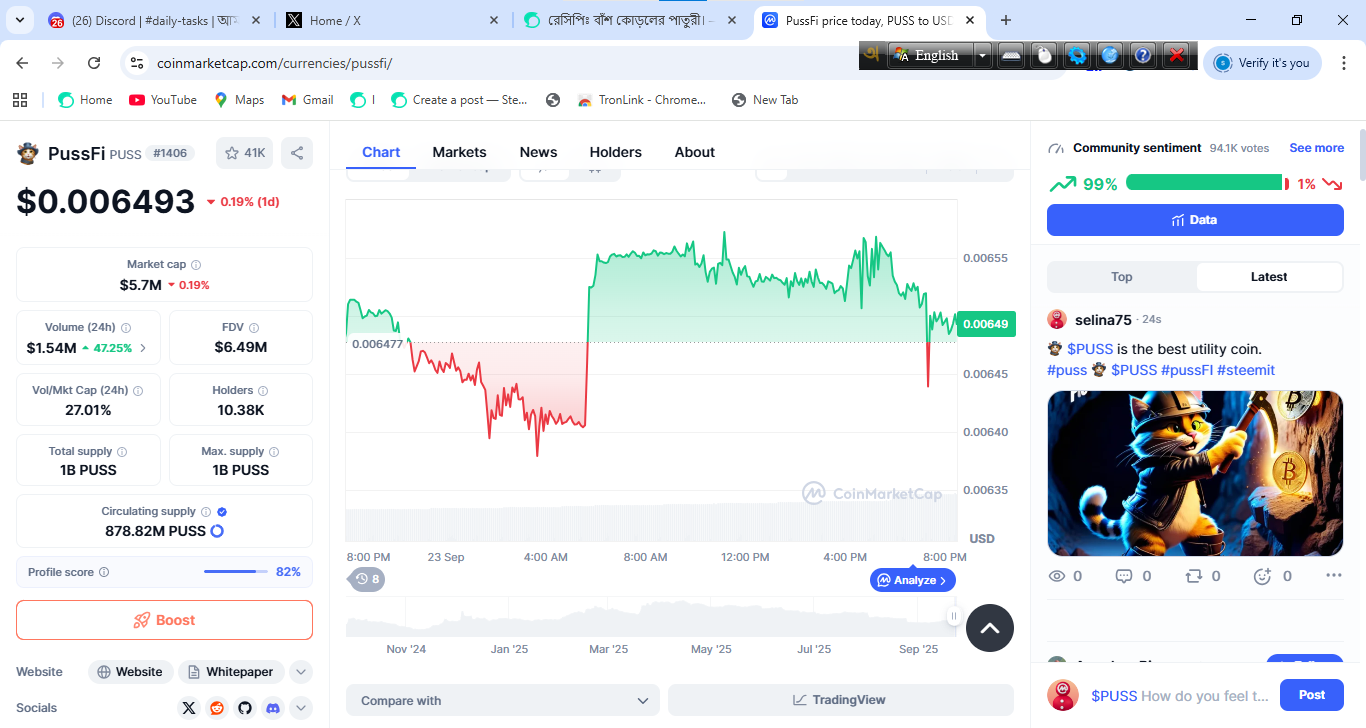Open the Reddit social link

[x=217, y=708]
